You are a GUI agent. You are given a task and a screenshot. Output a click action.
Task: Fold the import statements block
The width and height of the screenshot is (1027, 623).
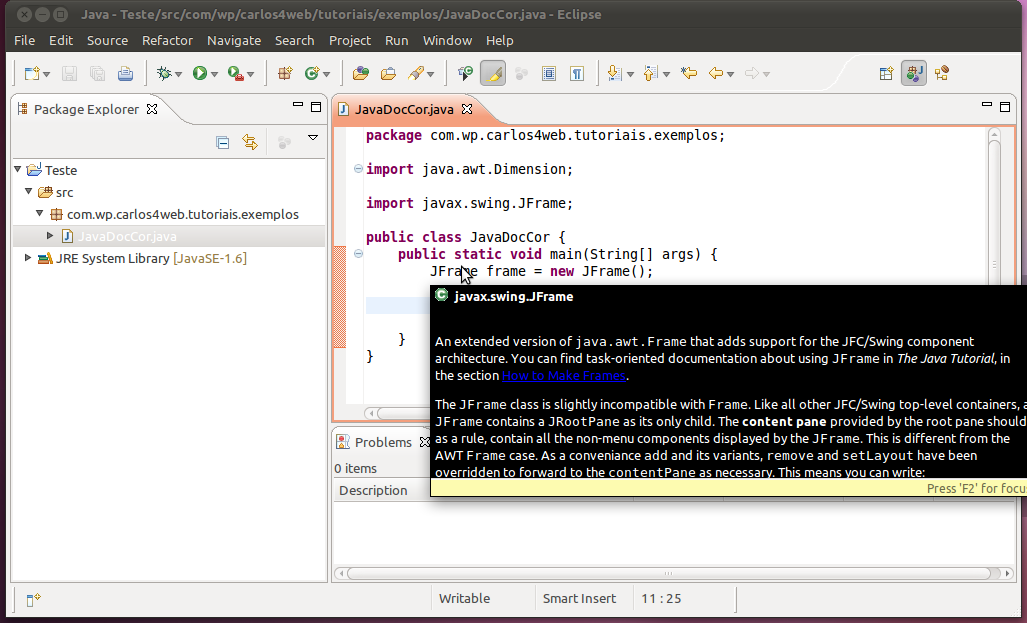click(358, 168)
